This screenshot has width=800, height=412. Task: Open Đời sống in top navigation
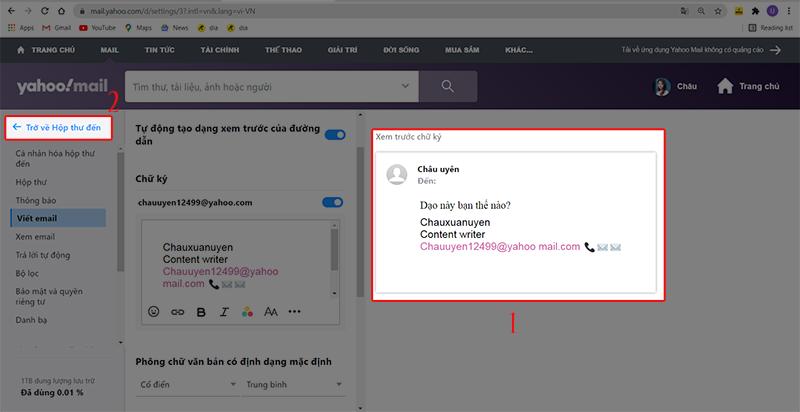(x=401, y=50)
